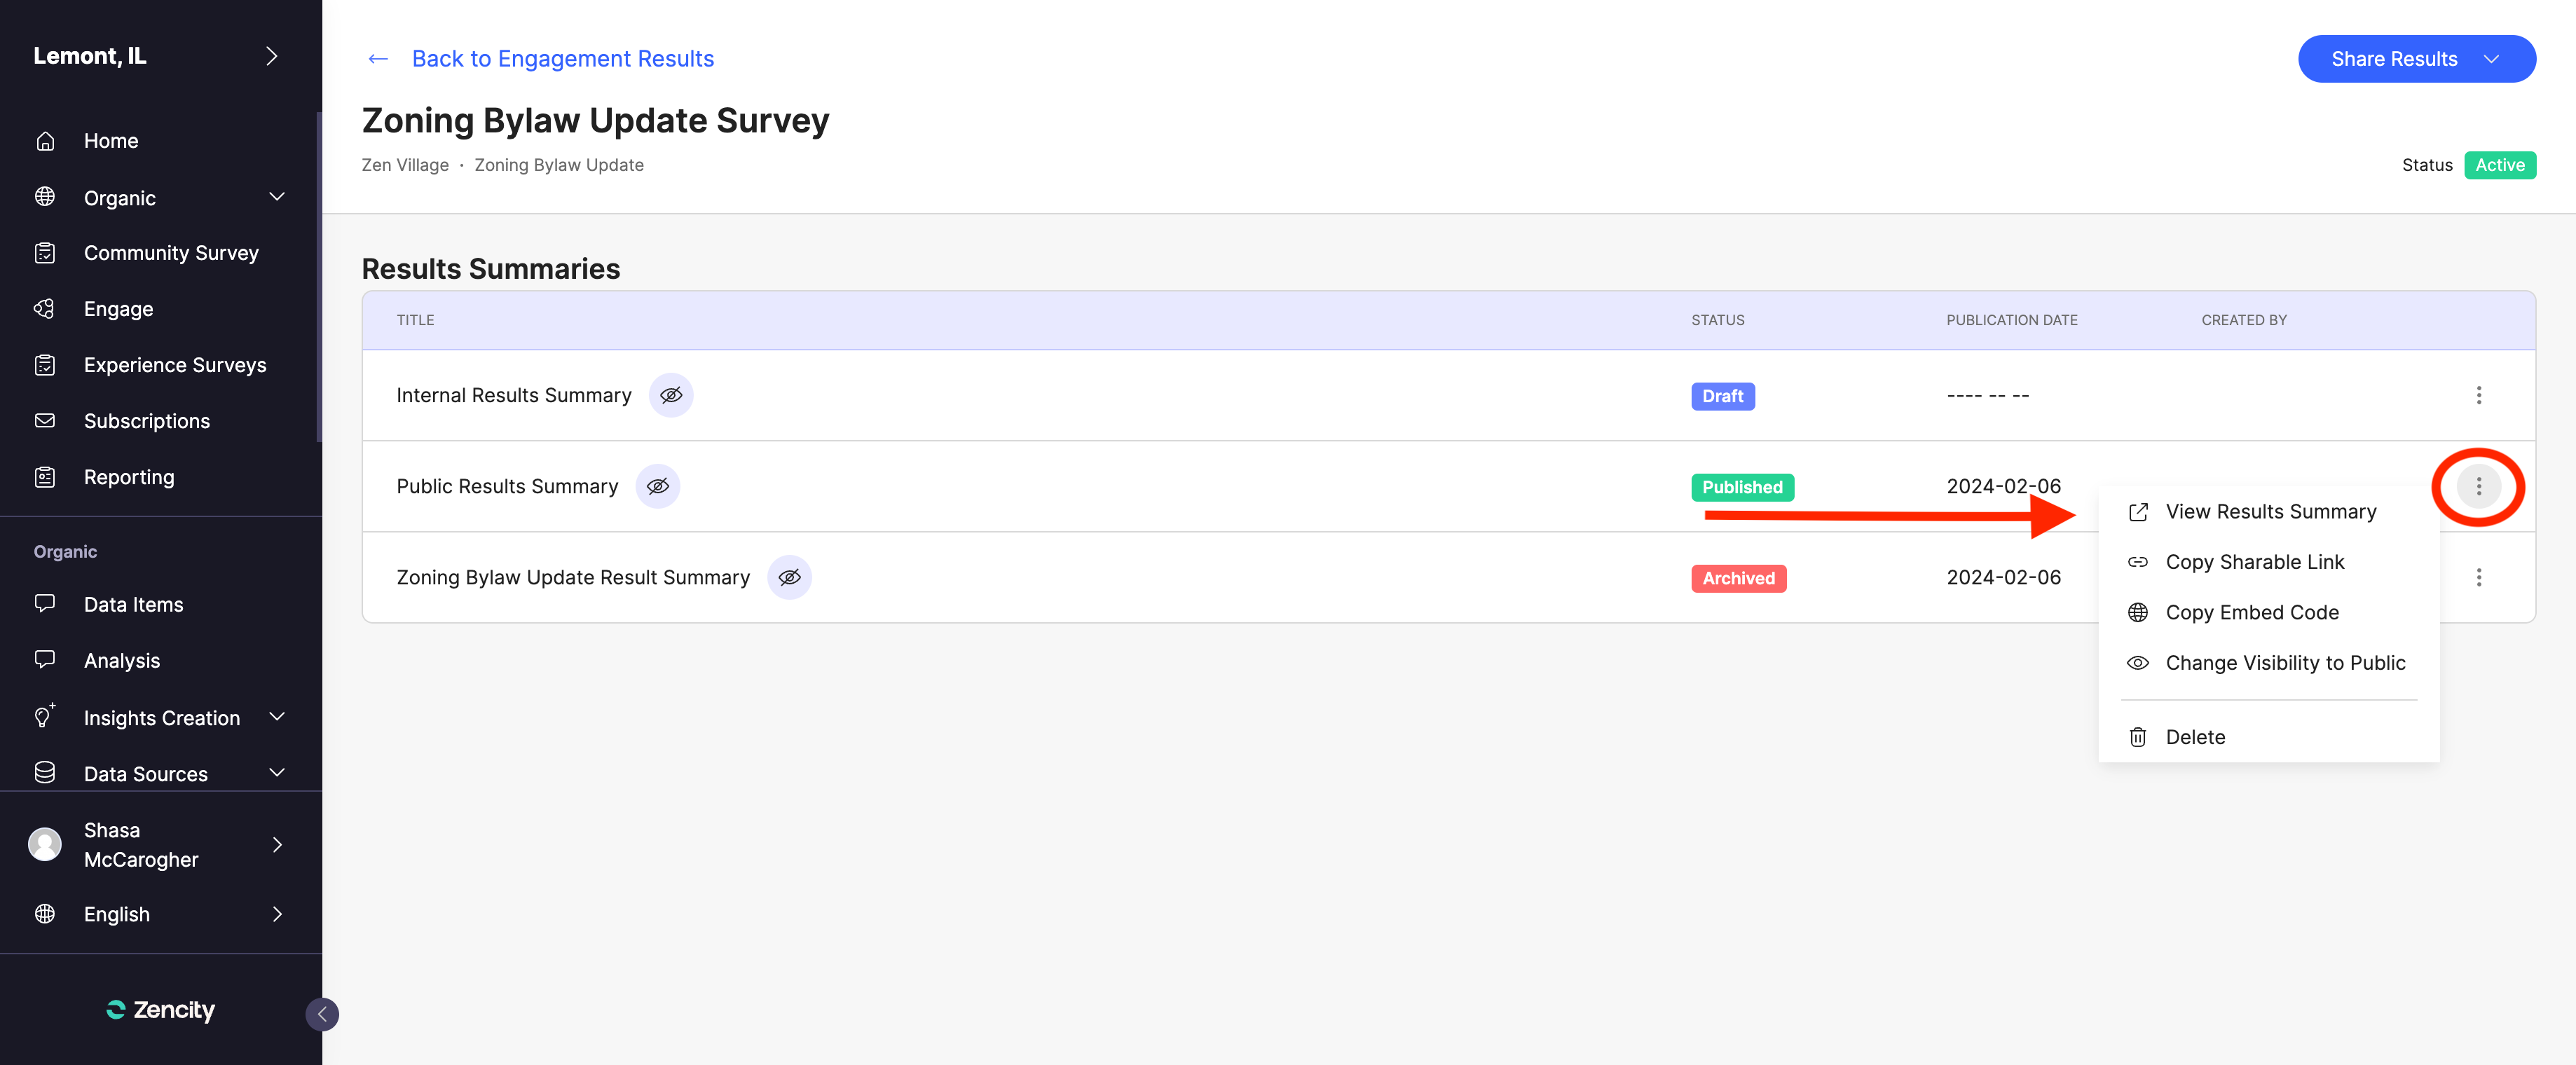This screenshot has height=1065, width=2576.
Task: Select Copy Sharable Link menu item
Action: 2254,562
